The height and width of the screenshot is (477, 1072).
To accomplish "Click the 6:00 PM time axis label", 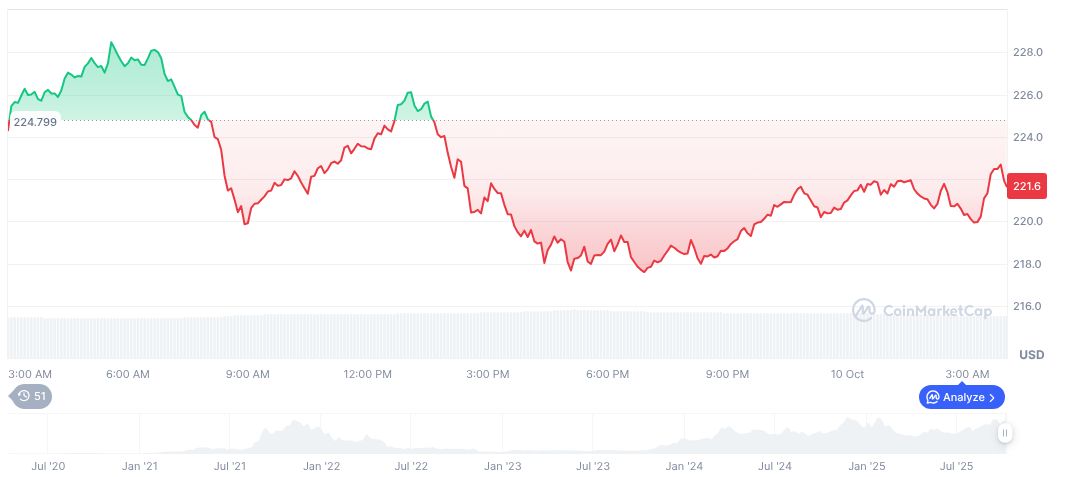I will (607, 374).
